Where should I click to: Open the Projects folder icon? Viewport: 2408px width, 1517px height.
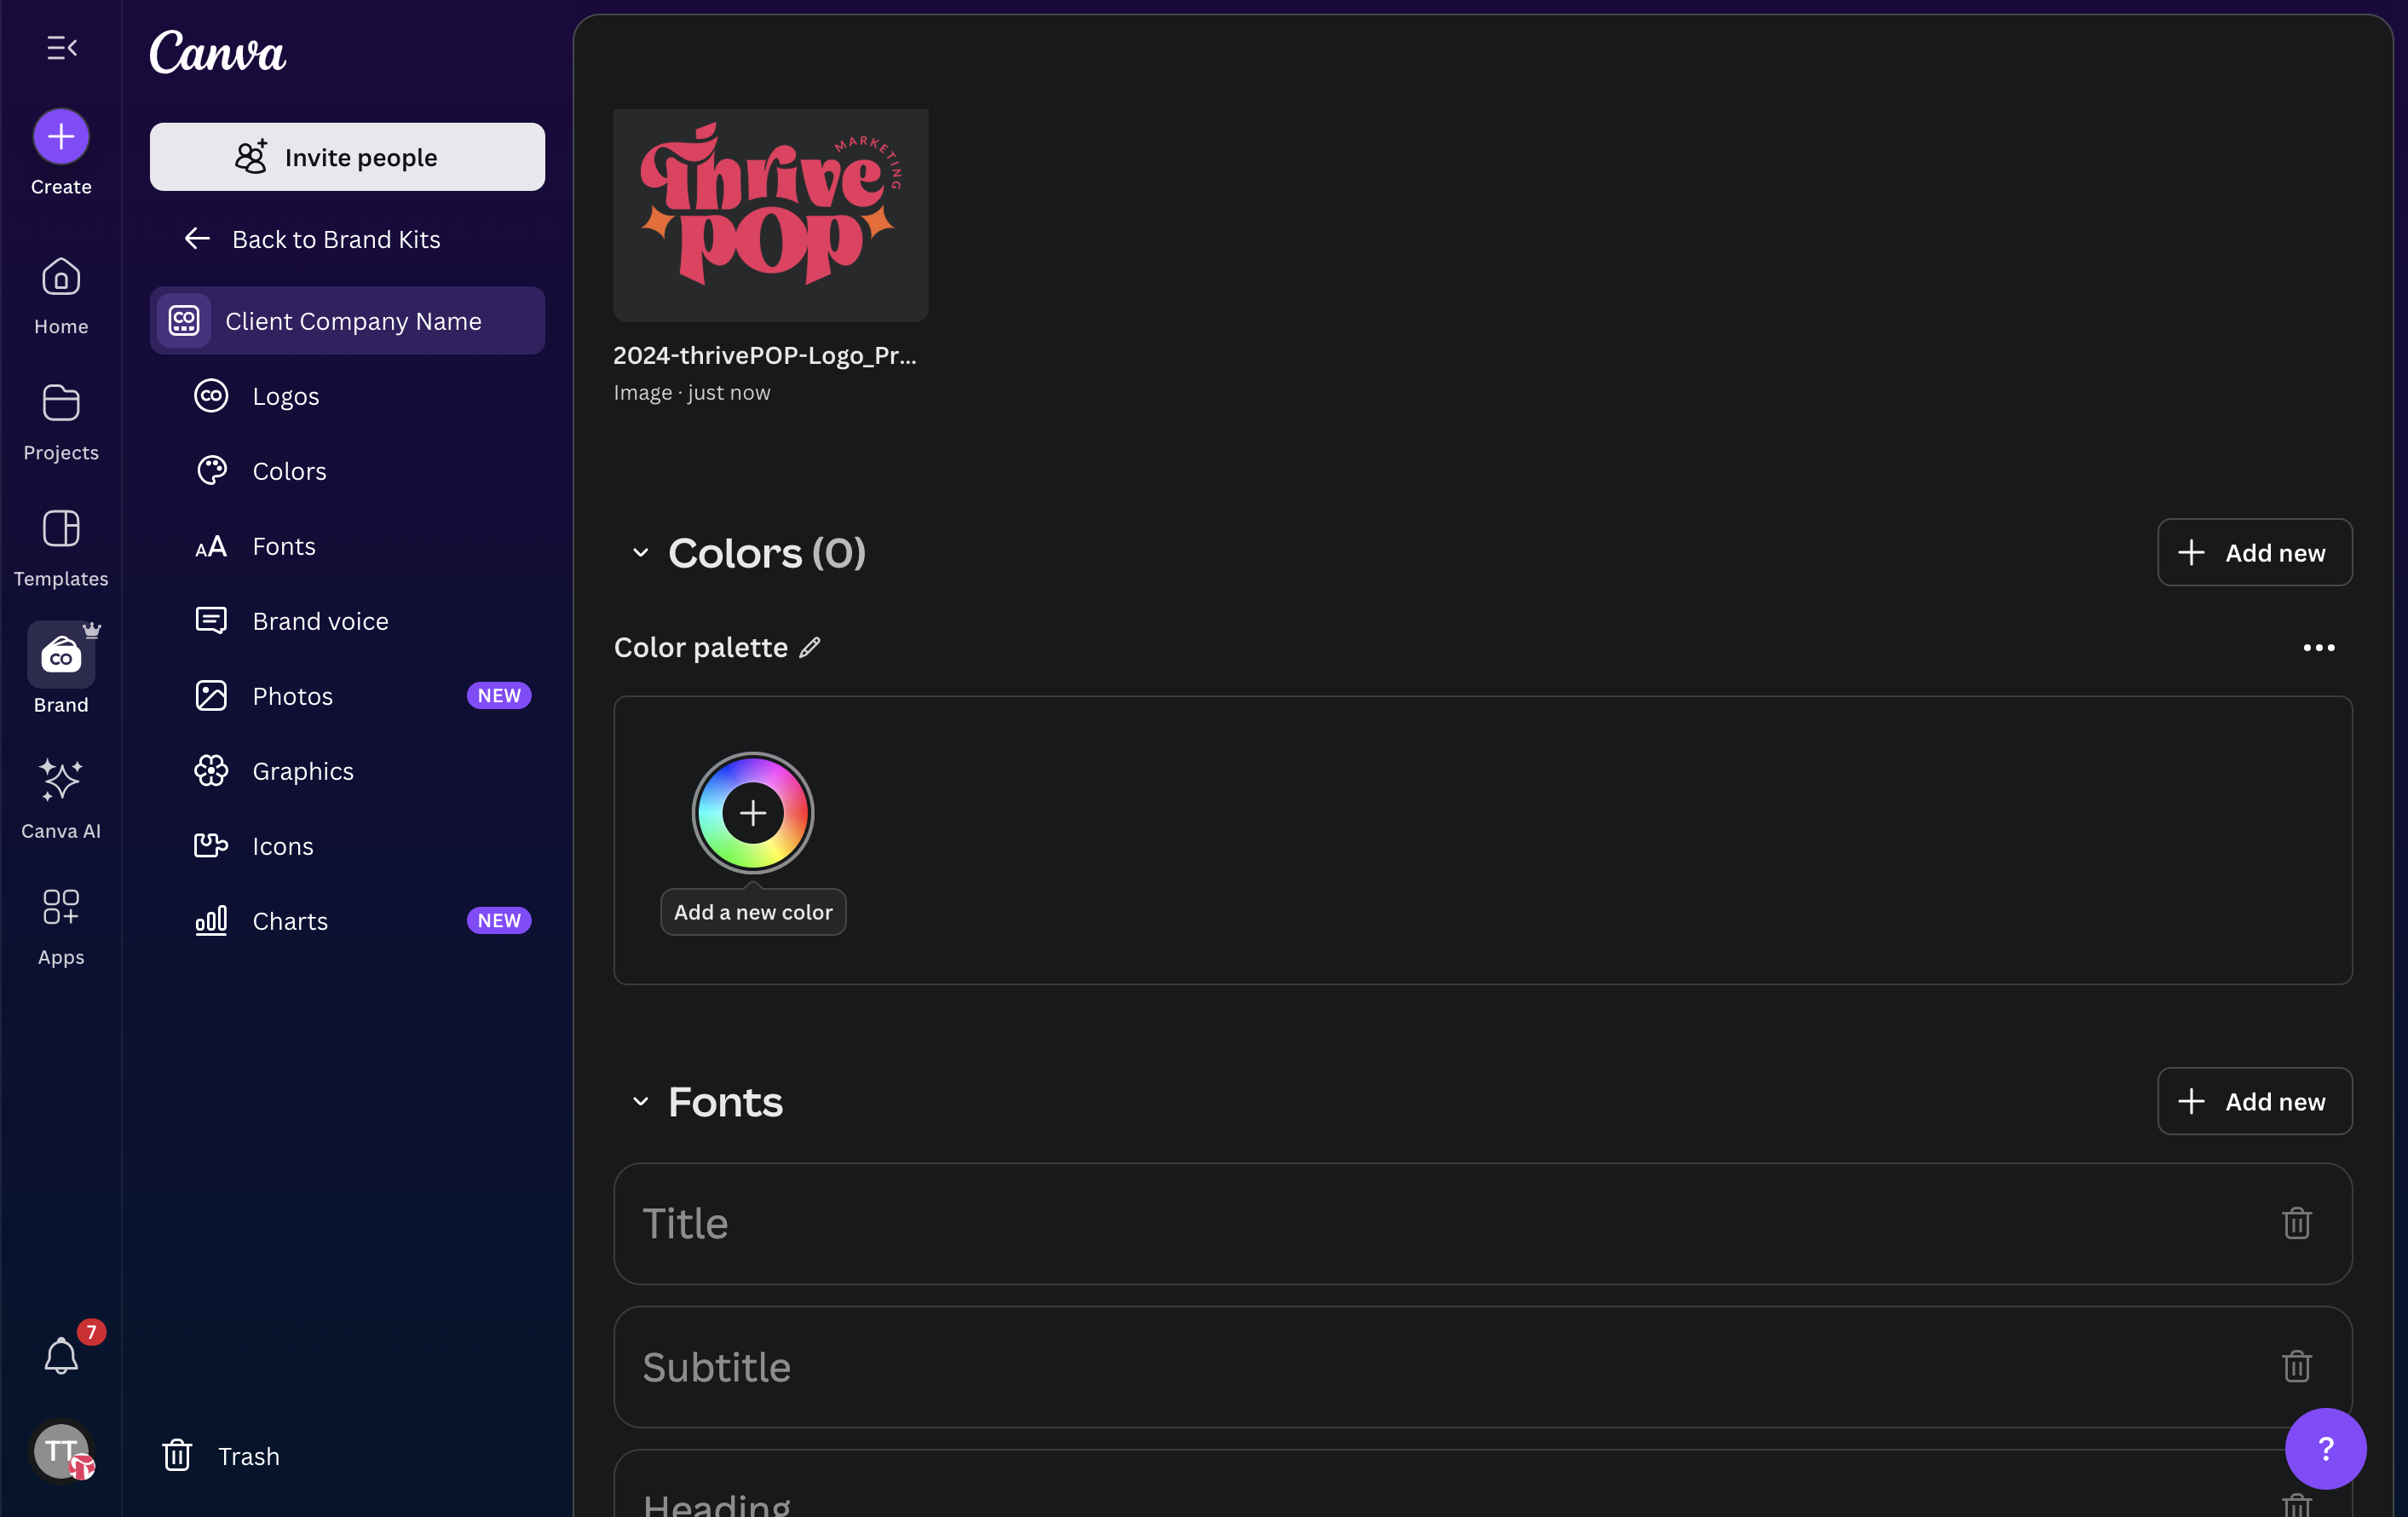point(61,403)
